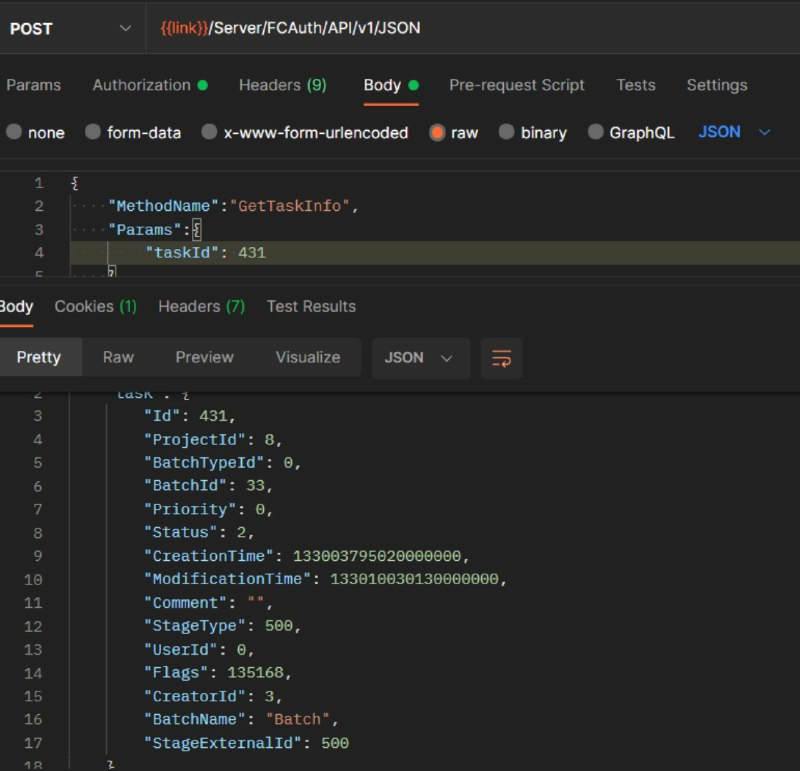This screenshot has height=771, width=800.
Task: Click the "BatchTypeId": 0 line
Action: 222,463
